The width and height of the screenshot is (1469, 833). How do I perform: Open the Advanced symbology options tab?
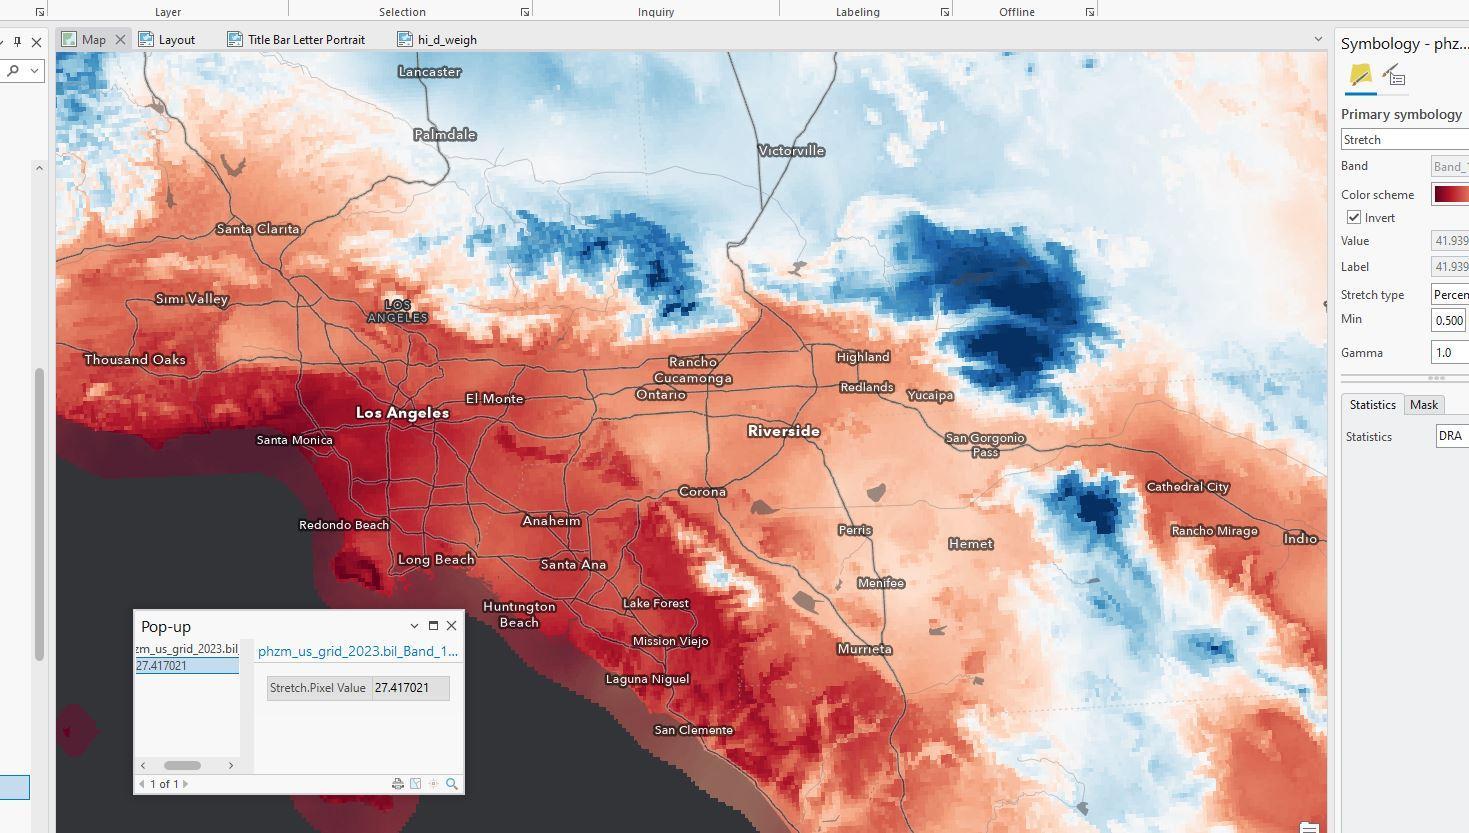pyautogui.click(x=1394, y=75)
